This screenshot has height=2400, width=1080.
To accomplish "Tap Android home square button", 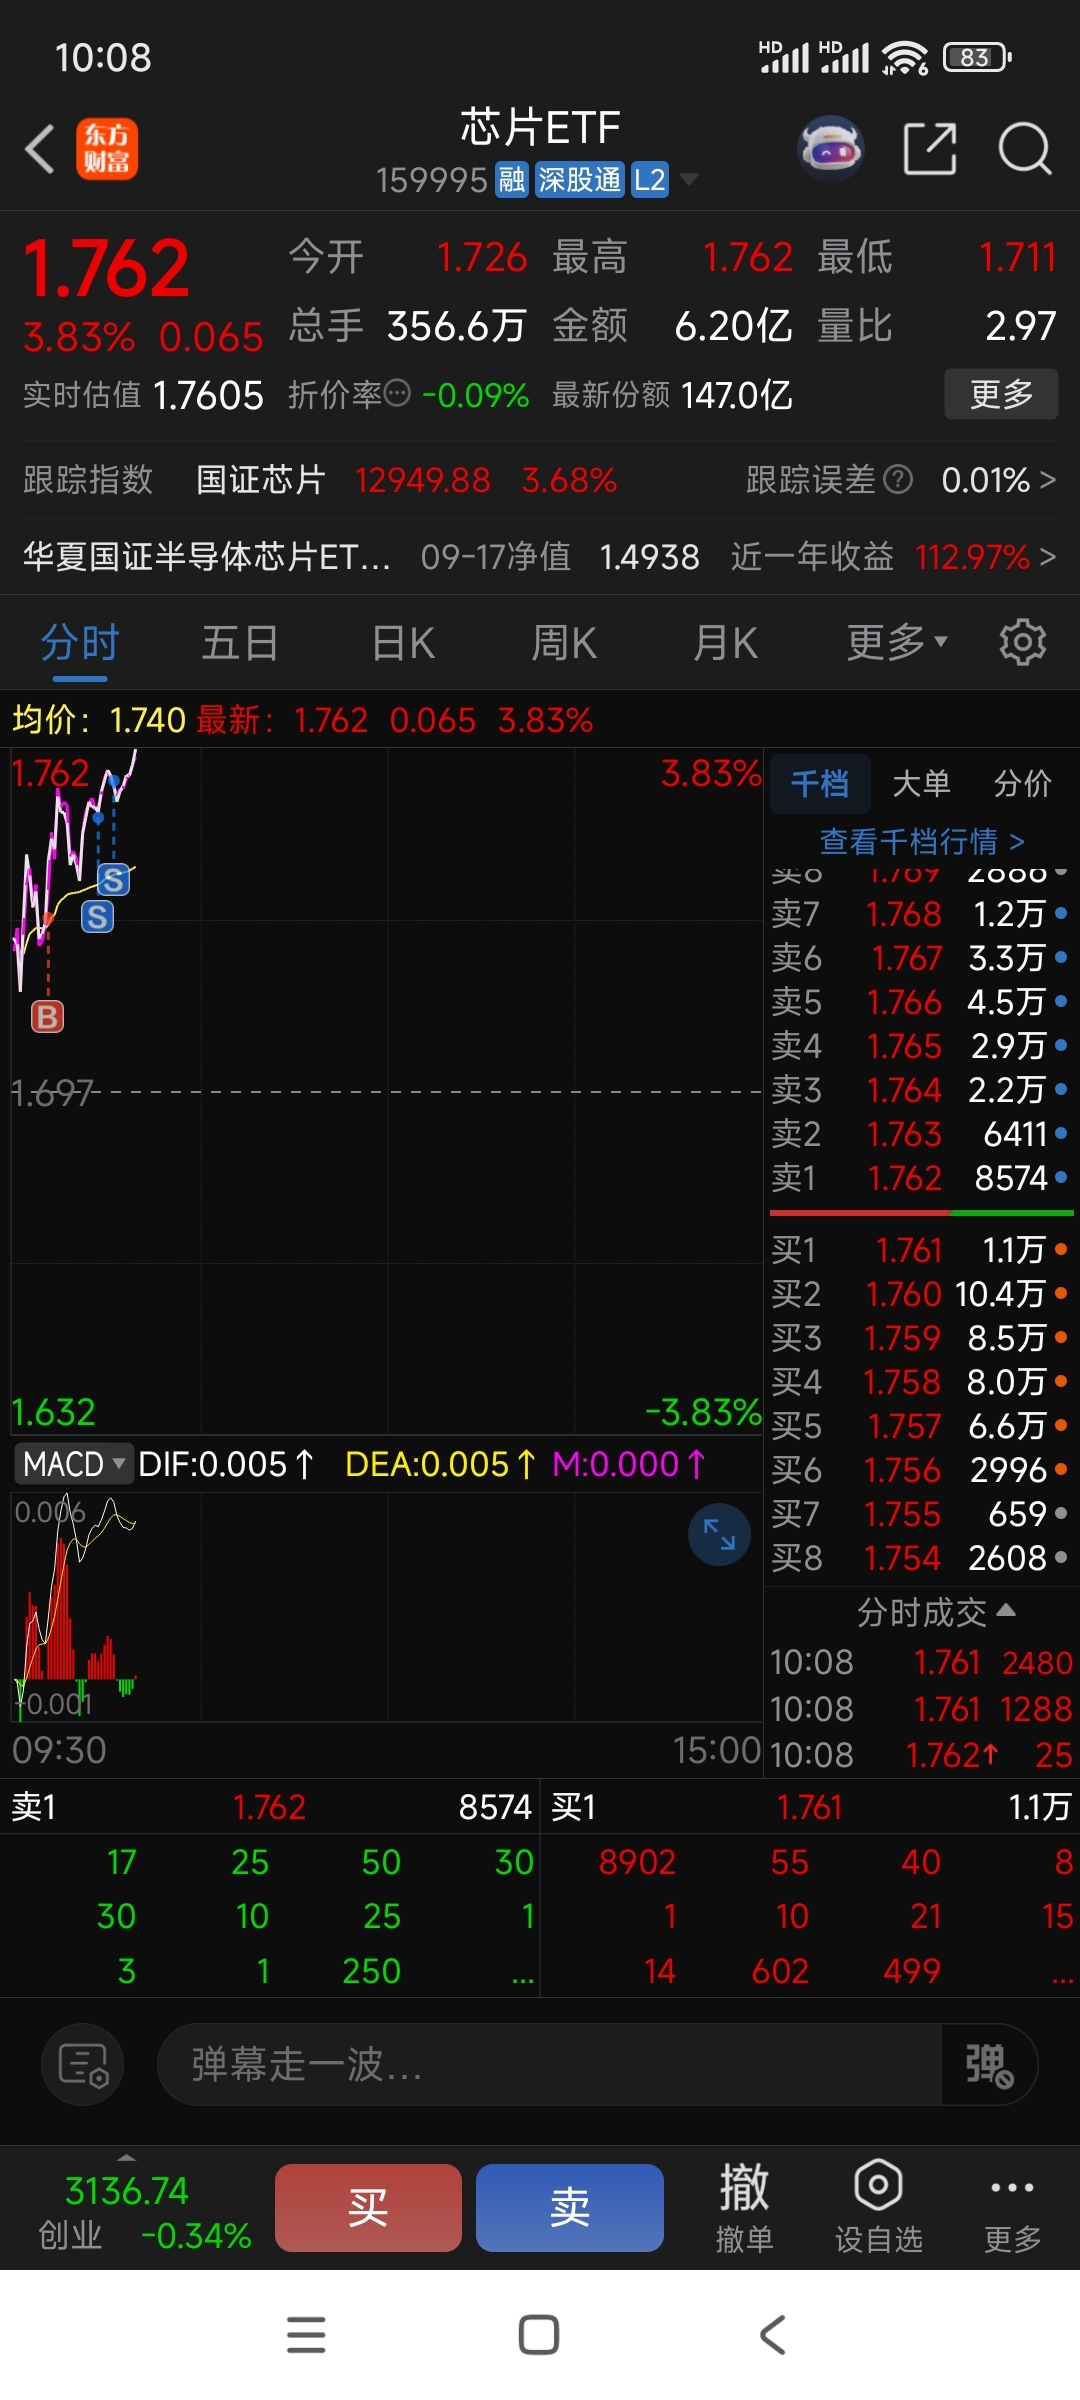I will [539, 2335].
